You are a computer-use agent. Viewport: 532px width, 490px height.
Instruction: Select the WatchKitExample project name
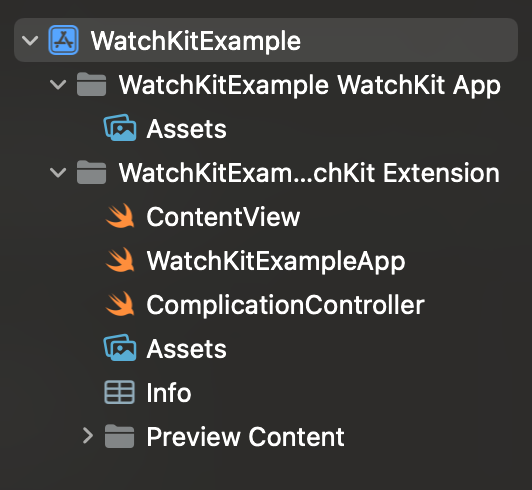tap(196, 41)
